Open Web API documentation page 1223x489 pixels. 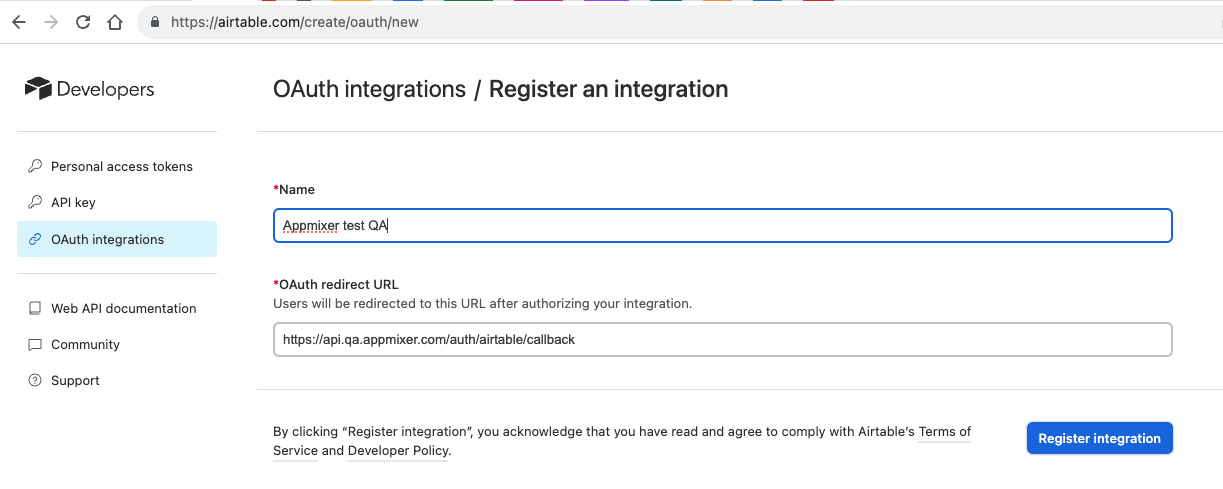click(123, 308)
